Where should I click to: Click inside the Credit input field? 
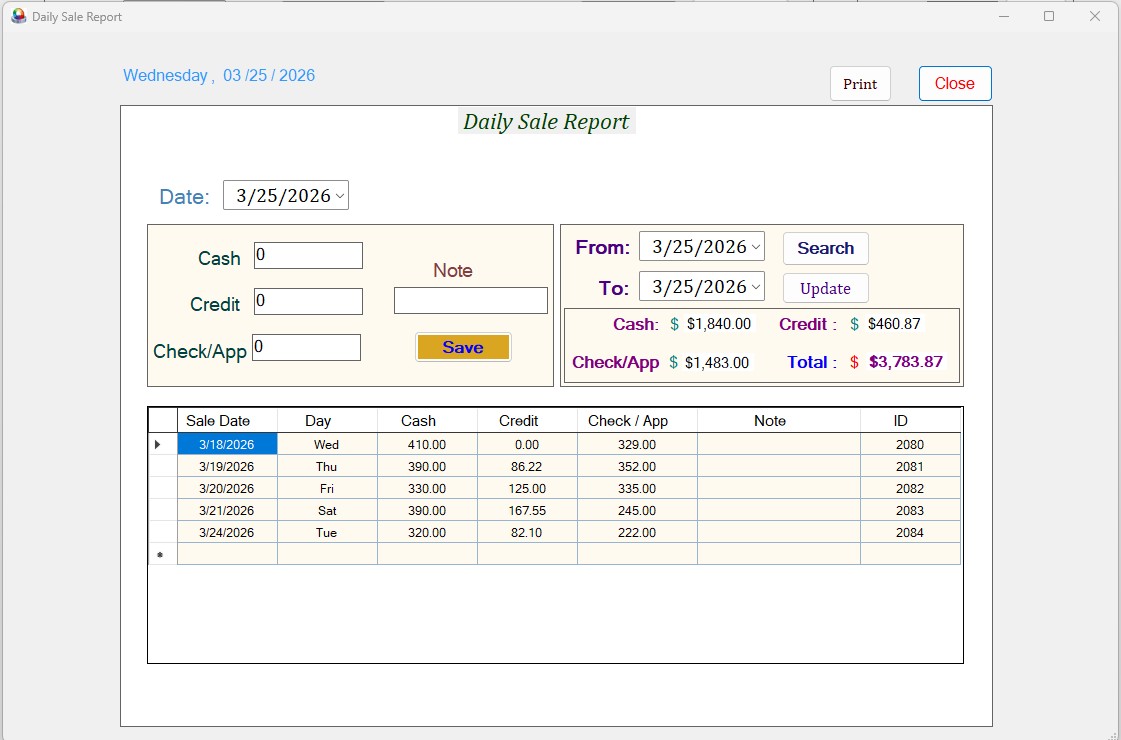308,301
